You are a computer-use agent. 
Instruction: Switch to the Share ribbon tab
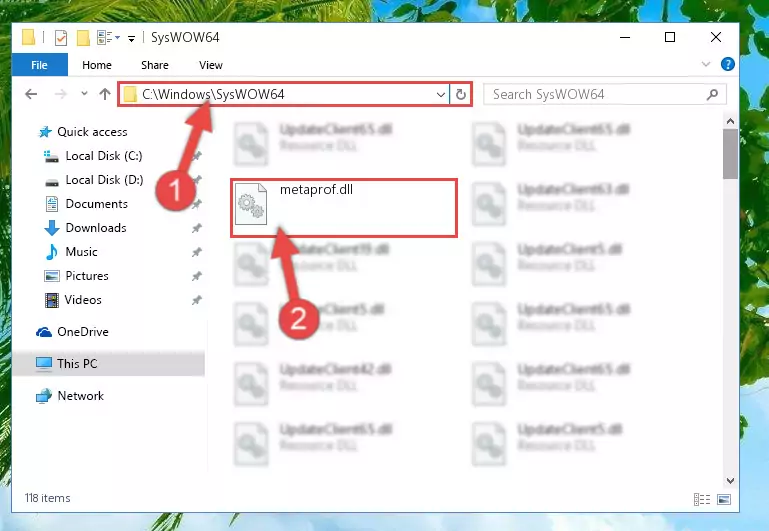point(155,65)
